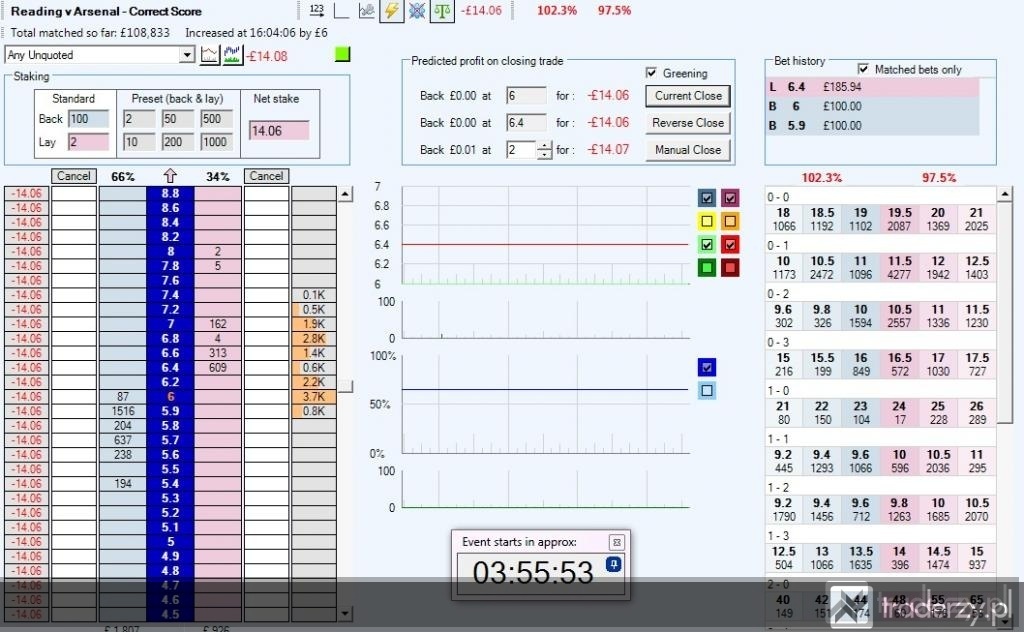Pin the event countdown timer
Viewport: 1024px width, 632px height.
pyautogui.click(x=613, y=563)
